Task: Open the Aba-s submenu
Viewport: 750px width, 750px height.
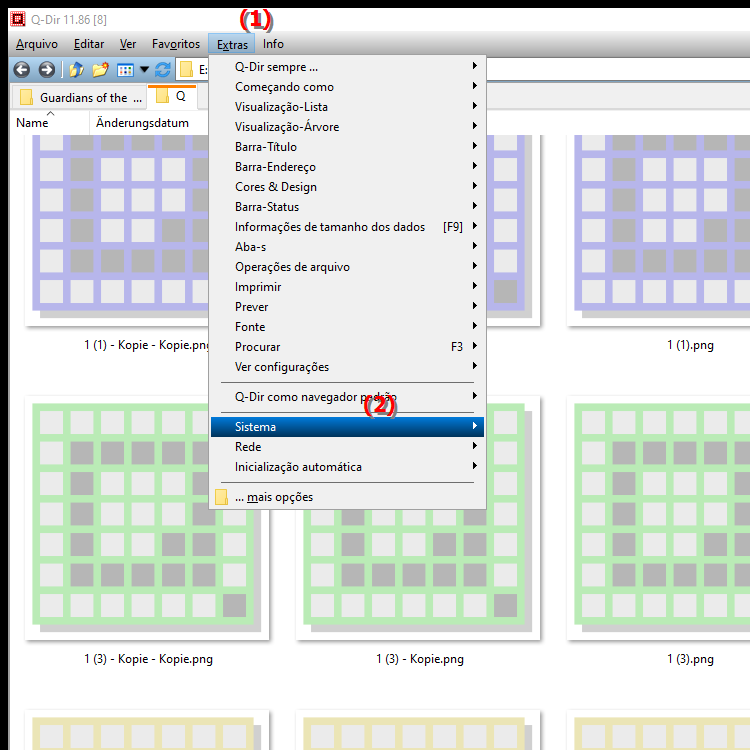Action: (x=347, y=247)
